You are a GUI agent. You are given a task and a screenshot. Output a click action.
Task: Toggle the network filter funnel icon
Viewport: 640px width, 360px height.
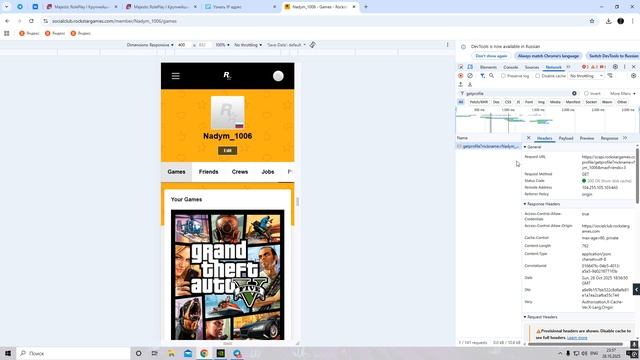point(482,76)
